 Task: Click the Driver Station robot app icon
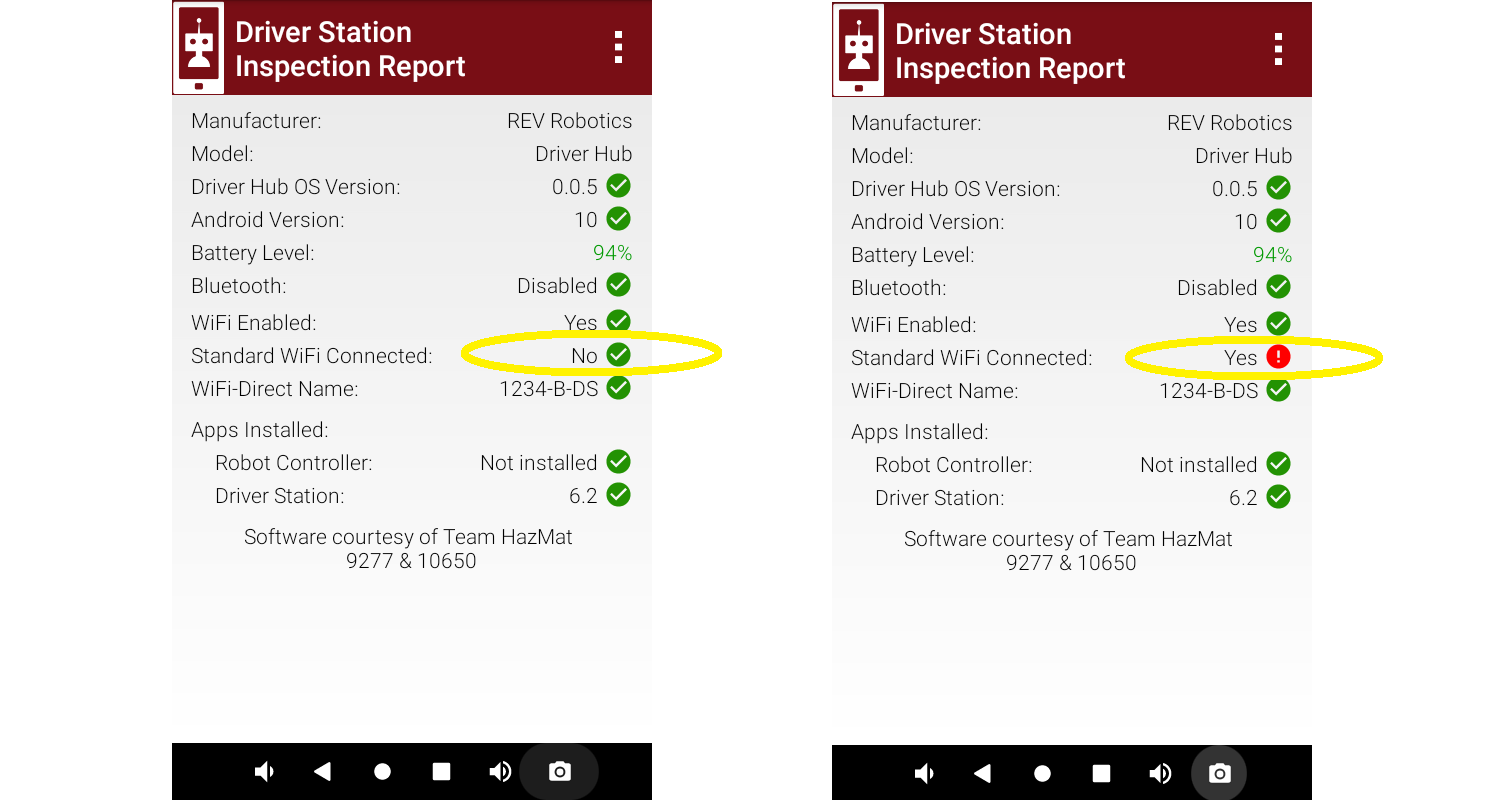point(199,46)
